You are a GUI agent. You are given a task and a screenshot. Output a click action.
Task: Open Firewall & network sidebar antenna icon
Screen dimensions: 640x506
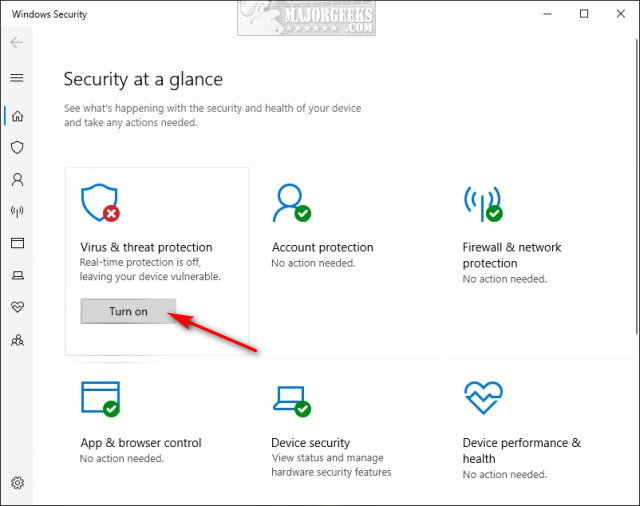pos(17,211)
